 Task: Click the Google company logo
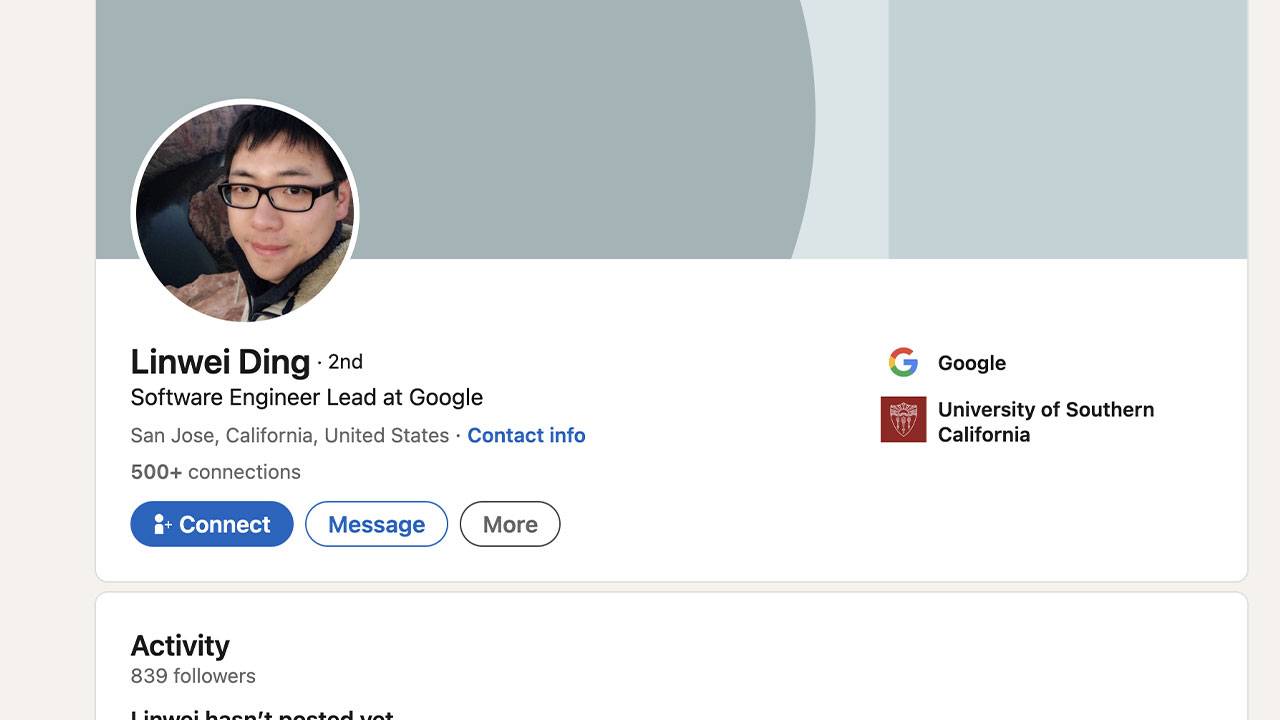pos(903,363)
